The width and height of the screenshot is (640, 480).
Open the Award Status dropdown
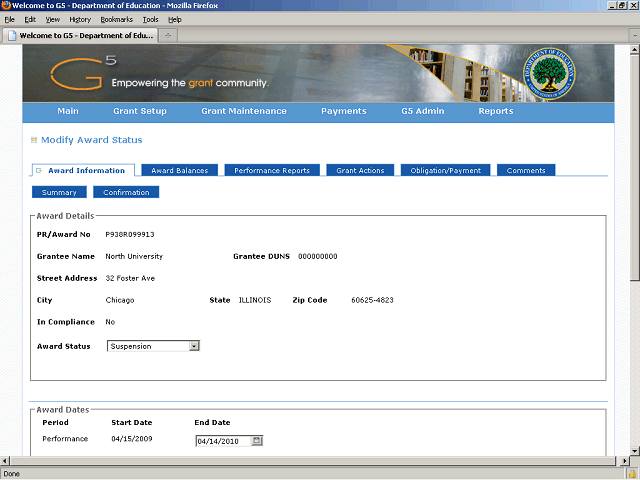153,346
